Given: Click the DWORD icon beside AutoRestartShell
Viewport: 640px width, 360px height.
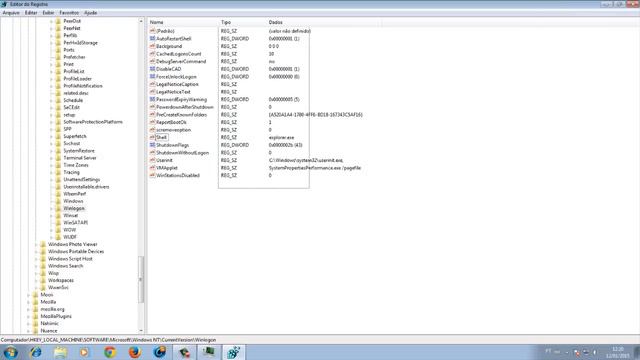Looking at the screenshot, I should [152, 38].
